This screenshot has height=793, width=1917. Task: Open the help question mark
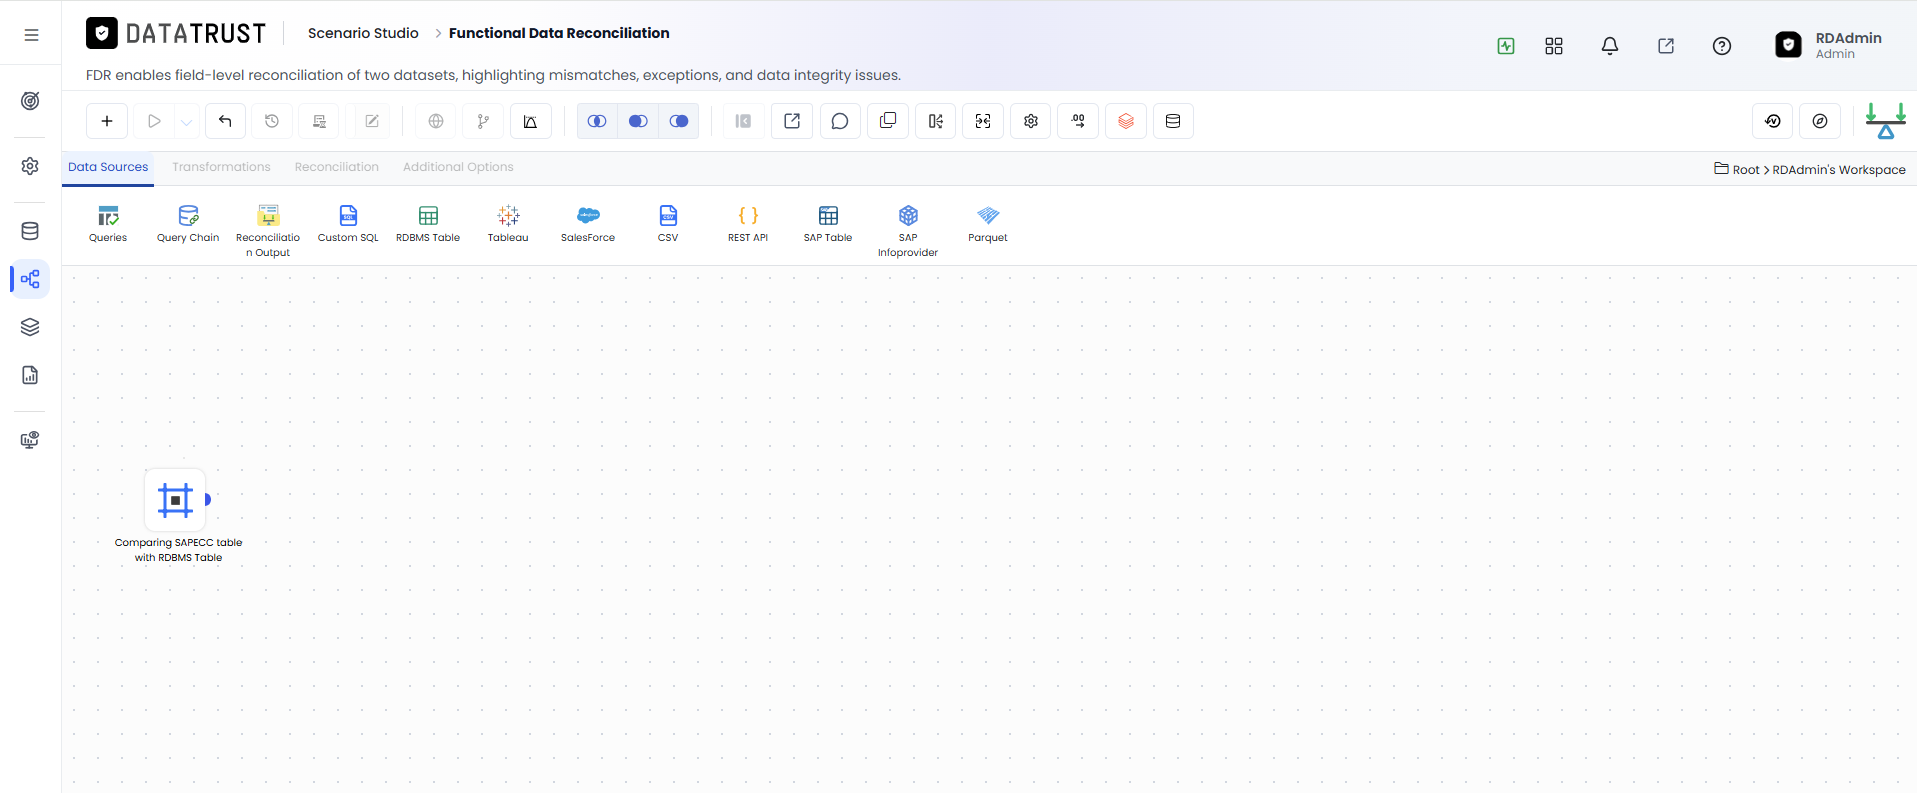coord(1722,46)
